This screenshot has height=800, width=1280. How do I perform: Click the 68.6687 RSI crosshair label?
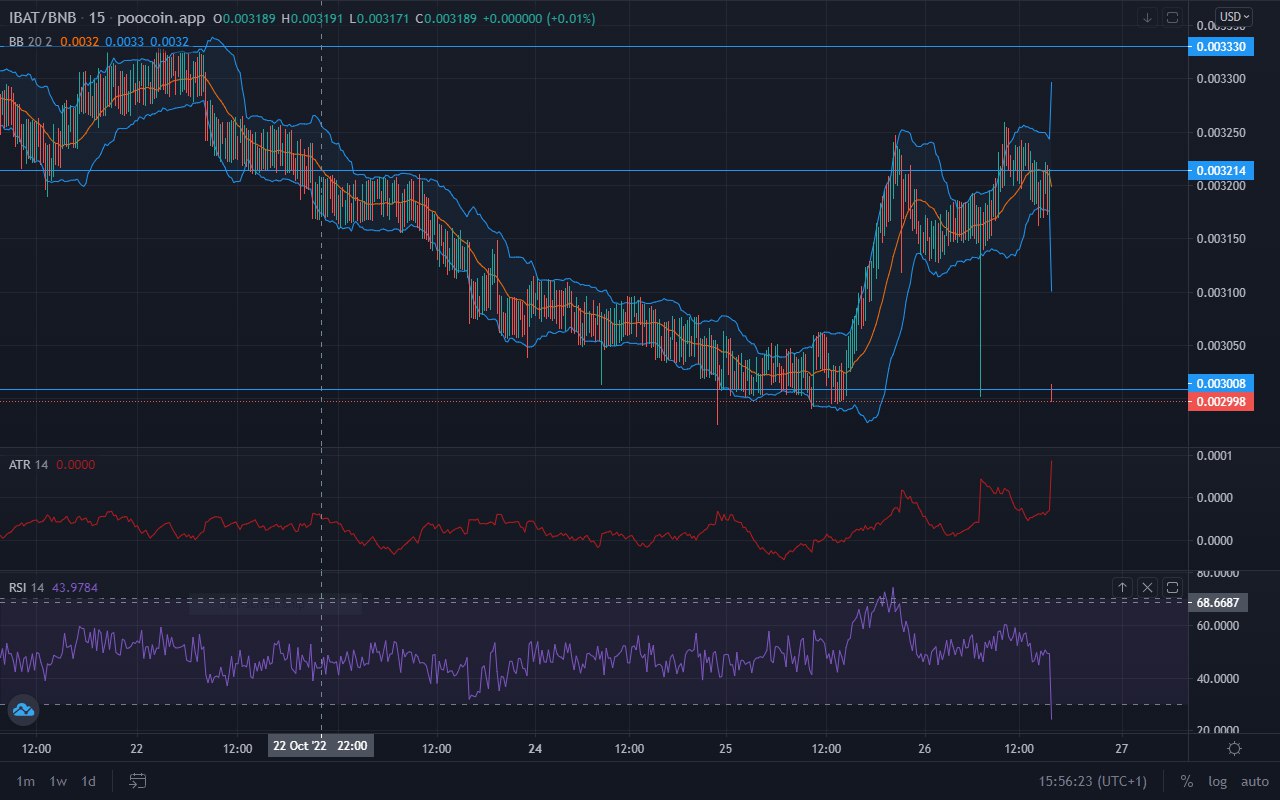pyautogui.click(x=1218, y=603)
